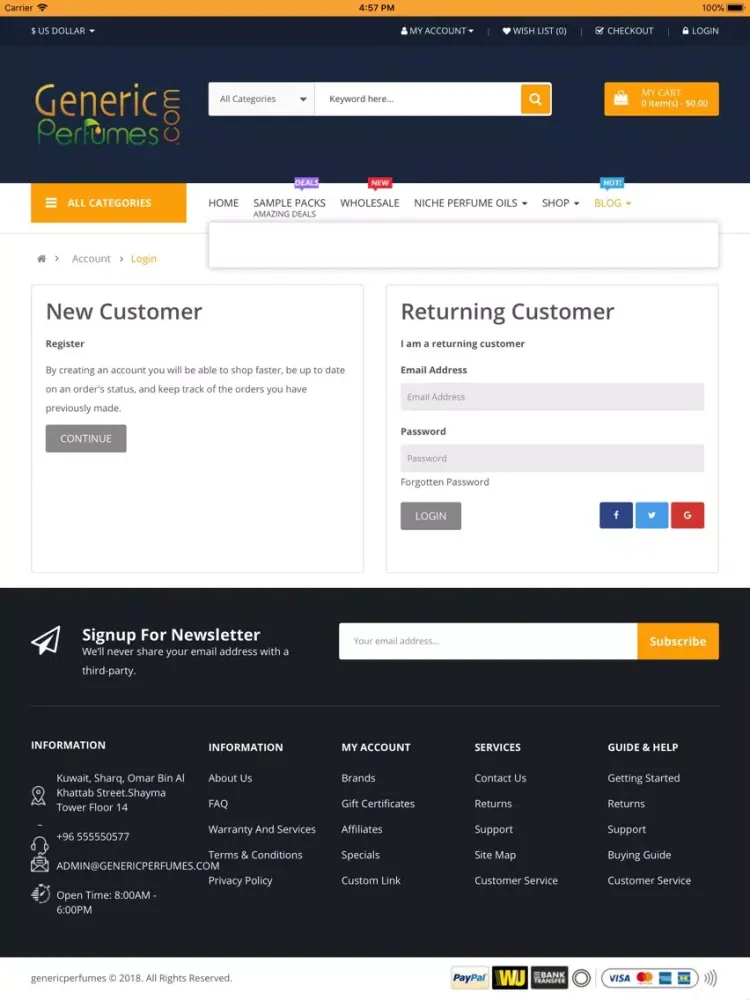Open Sample Packs menu item
The width and height of the screenshot is (750, 1000).
click(x=290, y=203)
